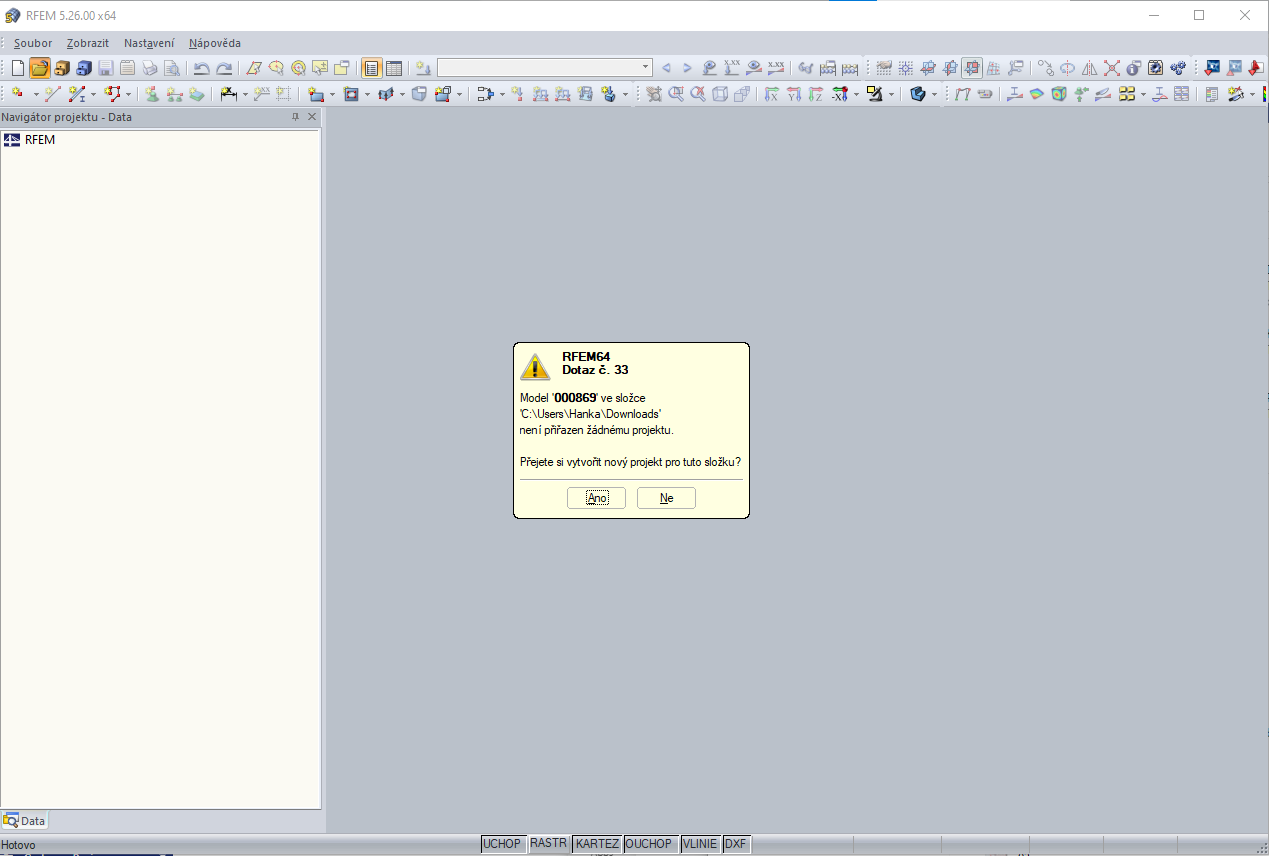Expand the Dimension tool dropdown arrow
Image resolution: width=1269 pixels, height=856 pixels.
pyautogui.click(x=245, y=94)
